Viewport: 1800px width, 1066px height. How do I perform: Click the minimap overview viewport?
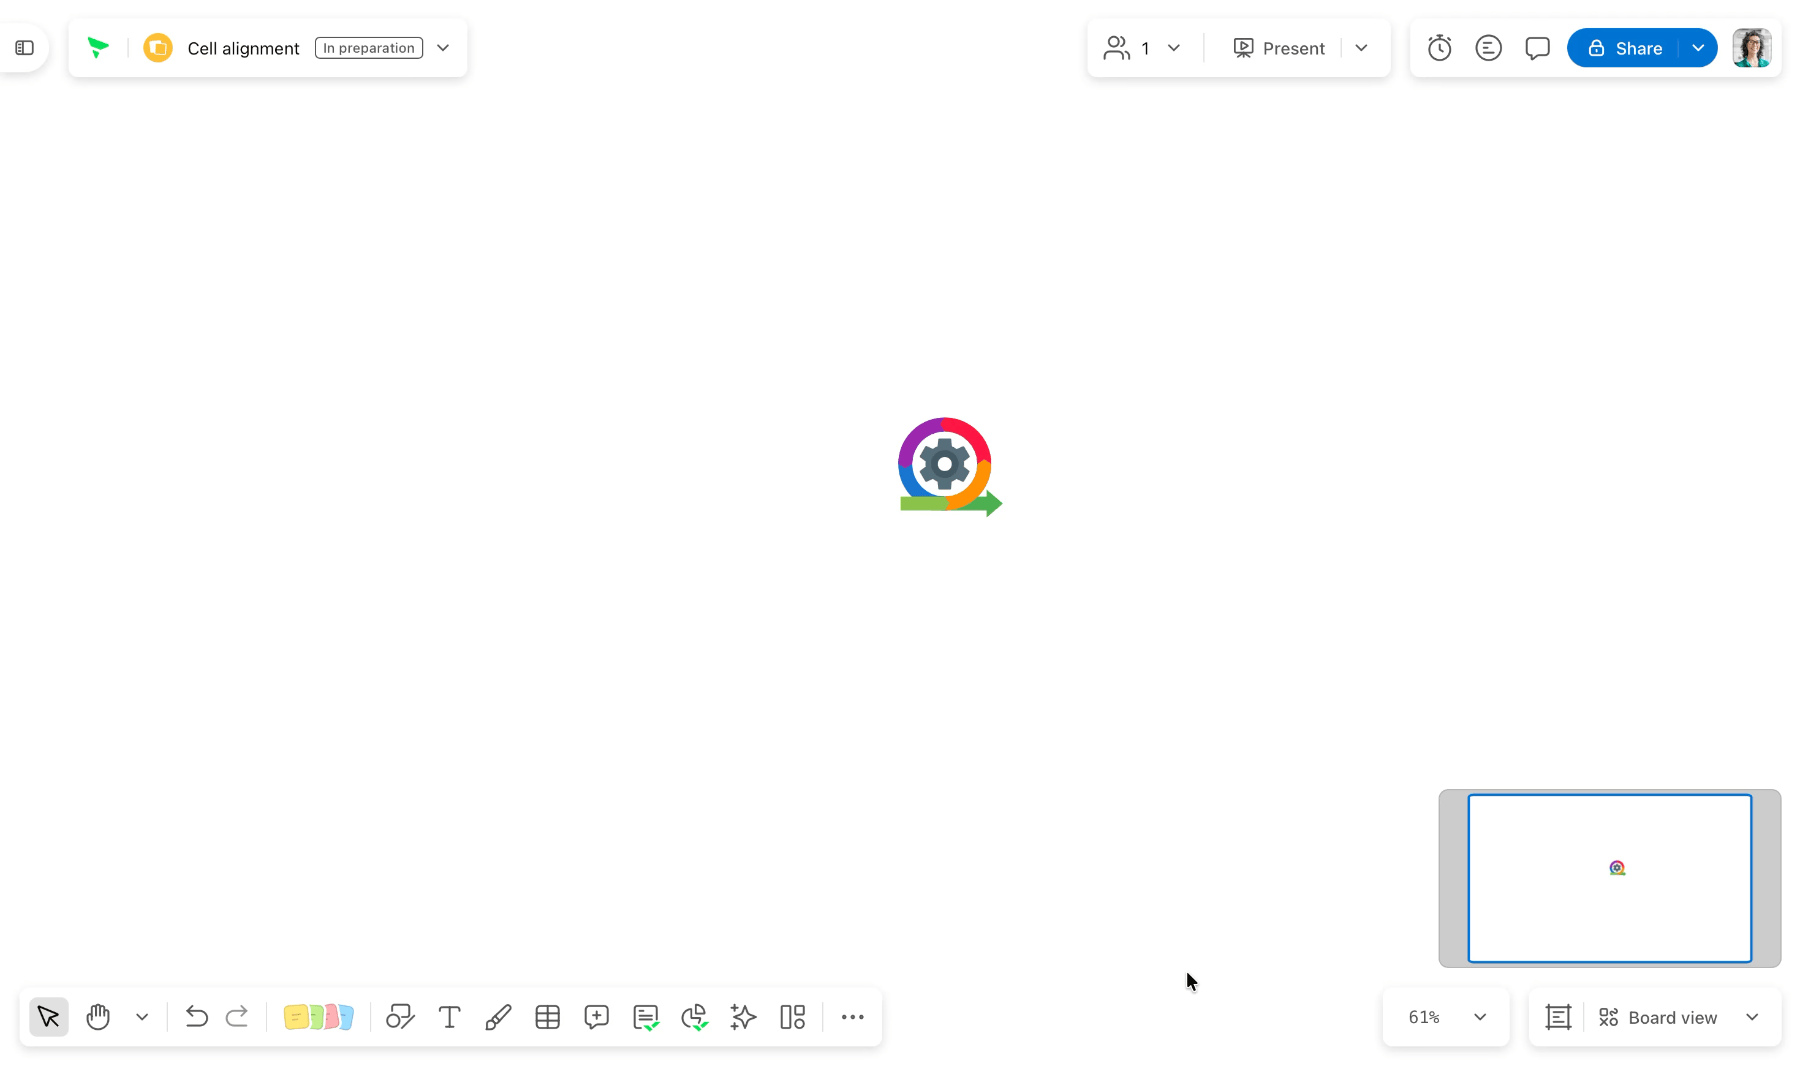pos(1610,878)
